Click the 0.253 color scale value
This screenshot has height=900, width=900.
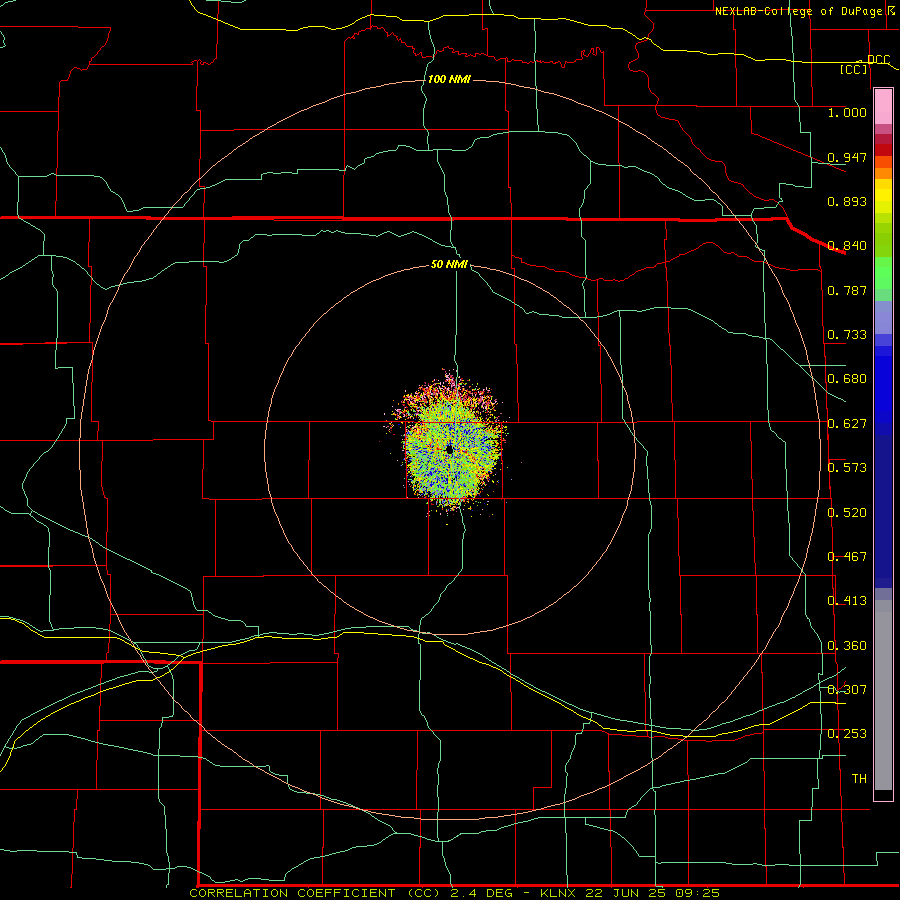(847, 734)
